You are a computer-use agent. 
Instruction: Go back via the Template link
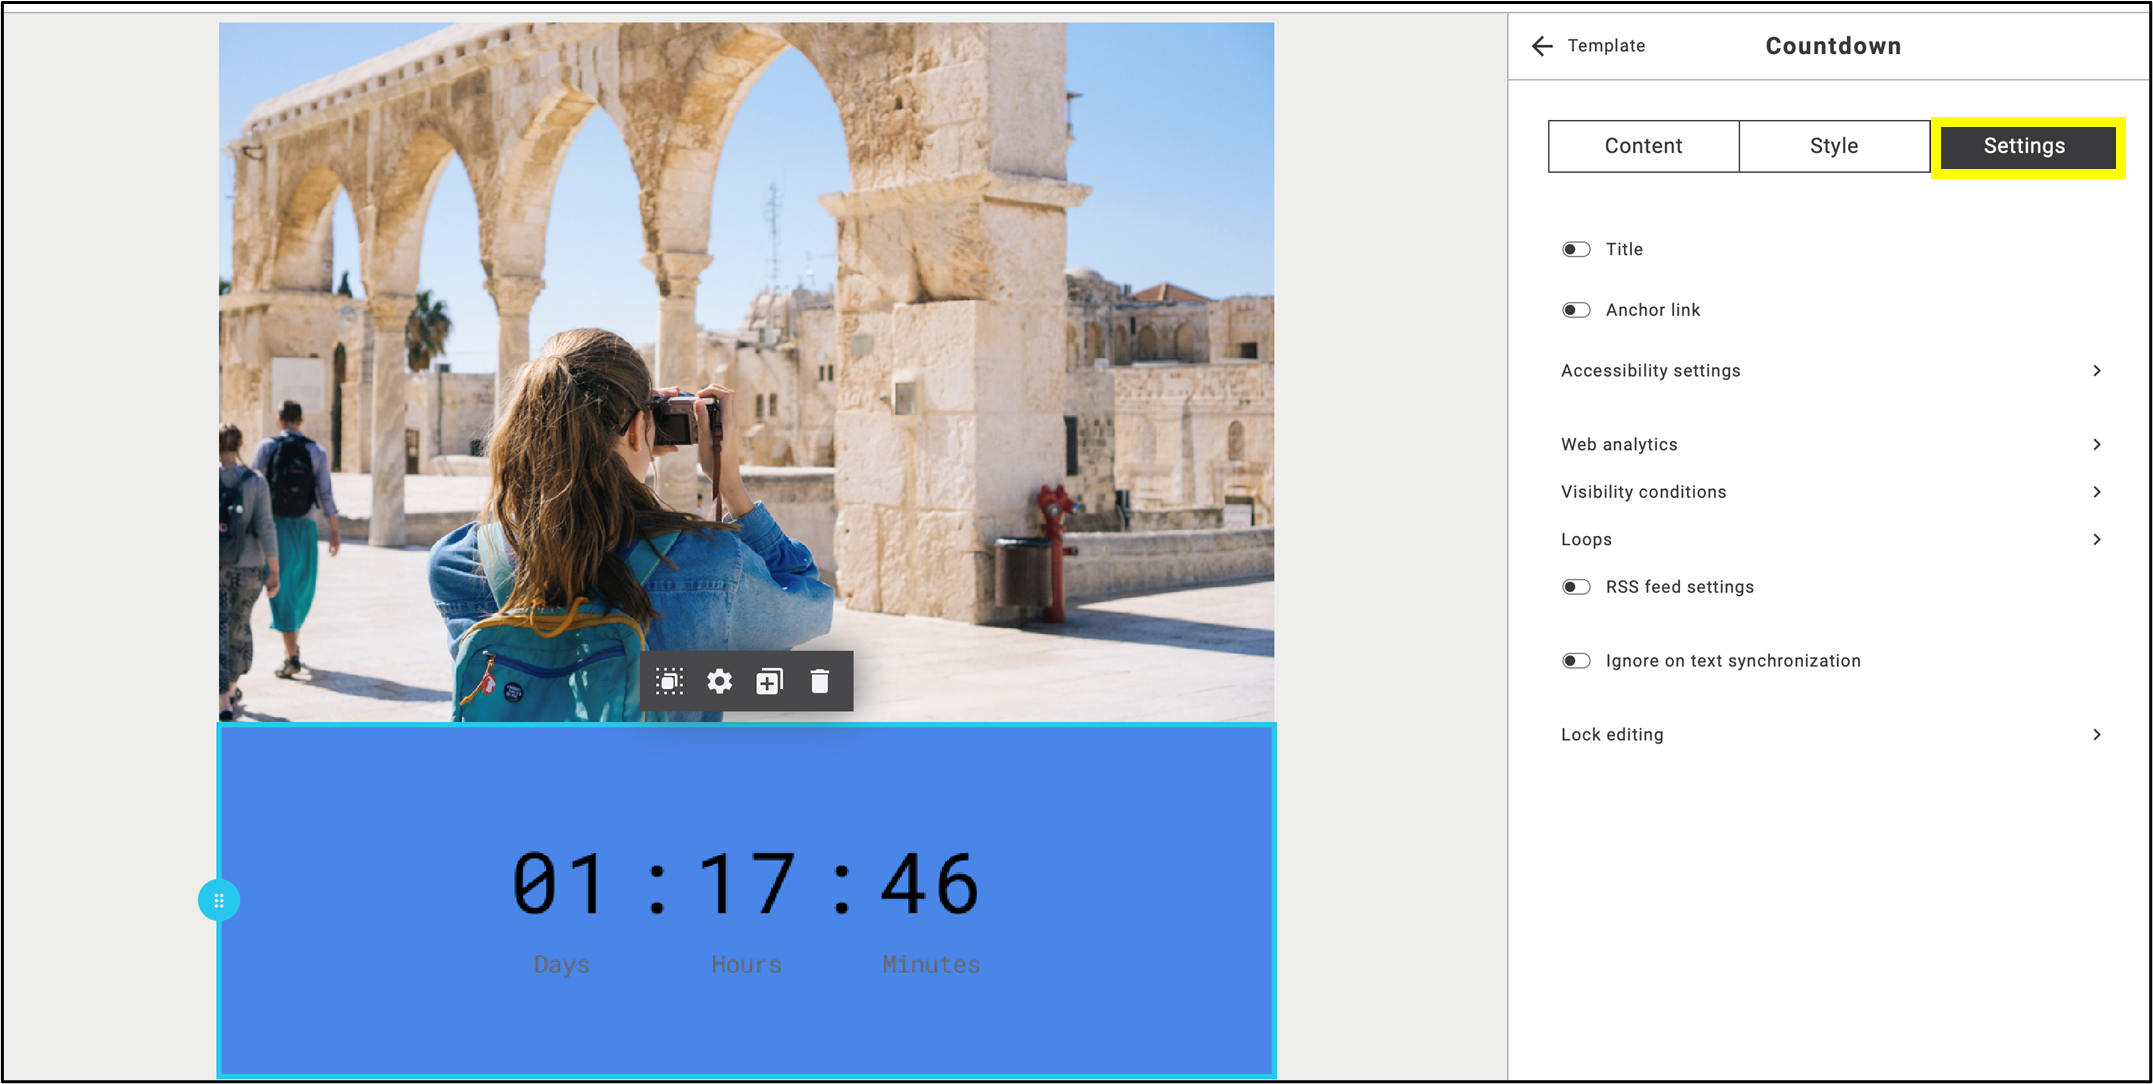coord(1606,46)
